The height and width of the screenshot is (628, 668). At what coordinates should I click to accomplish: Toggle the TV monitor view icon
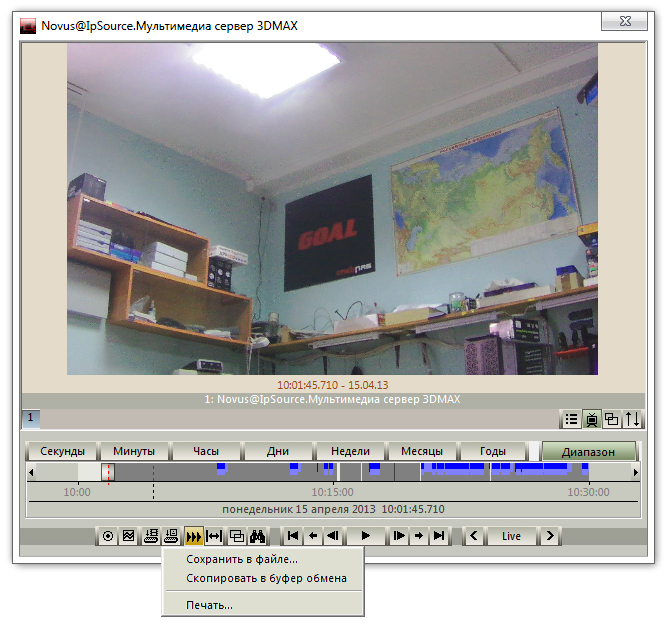[x=591, y=419]
